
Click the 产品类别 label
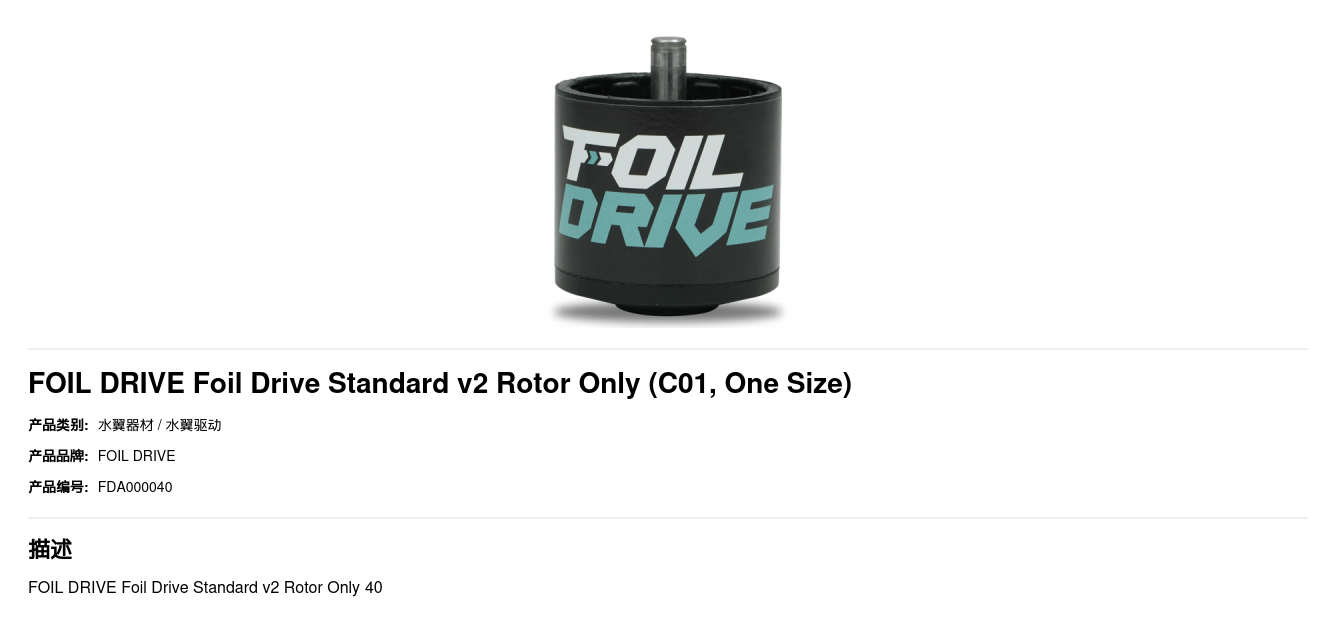[58, 425]
